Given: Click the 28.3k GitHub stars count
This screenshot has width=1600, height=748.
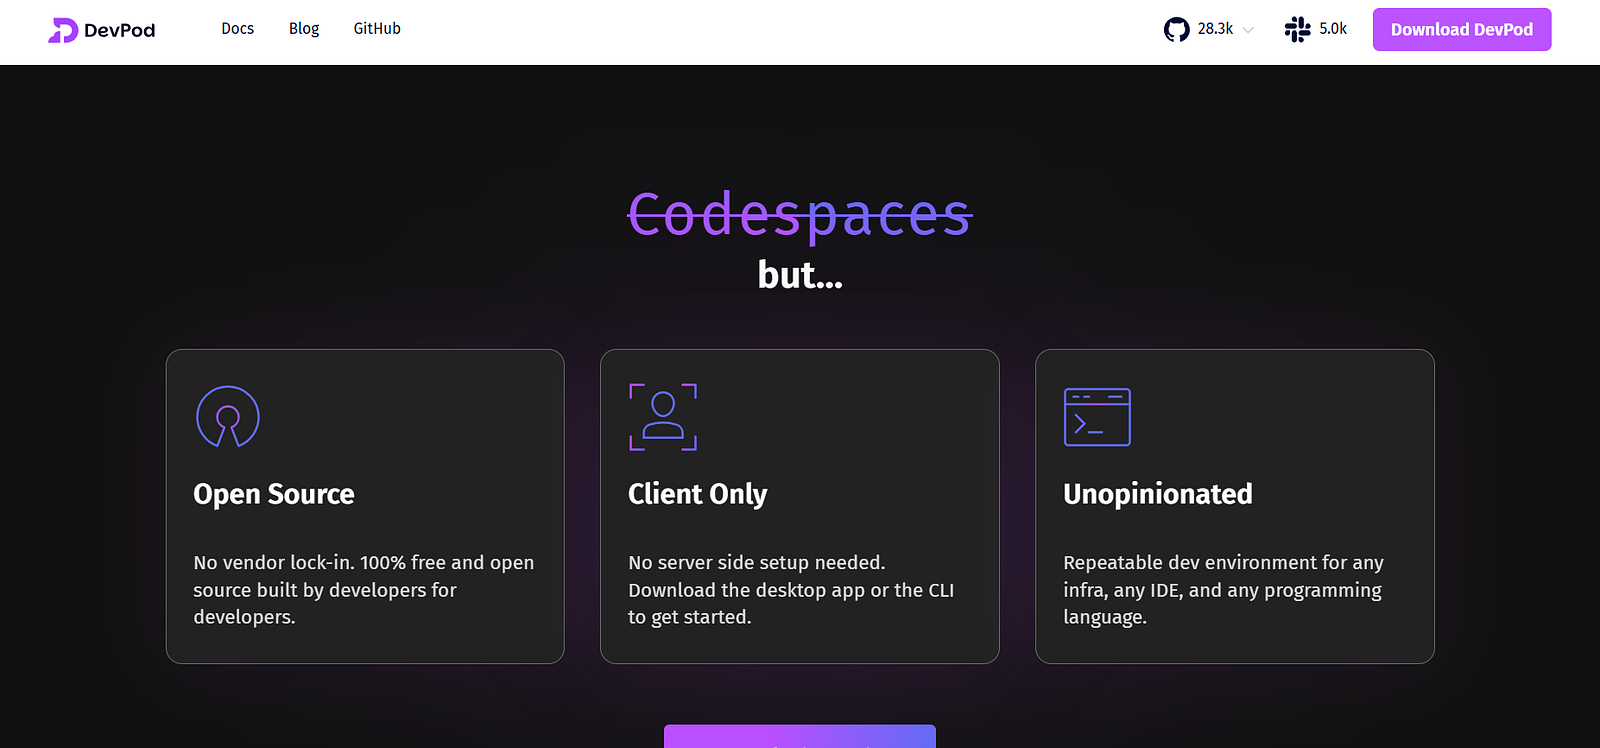Looking at the screenshot, I should 1215,29.
